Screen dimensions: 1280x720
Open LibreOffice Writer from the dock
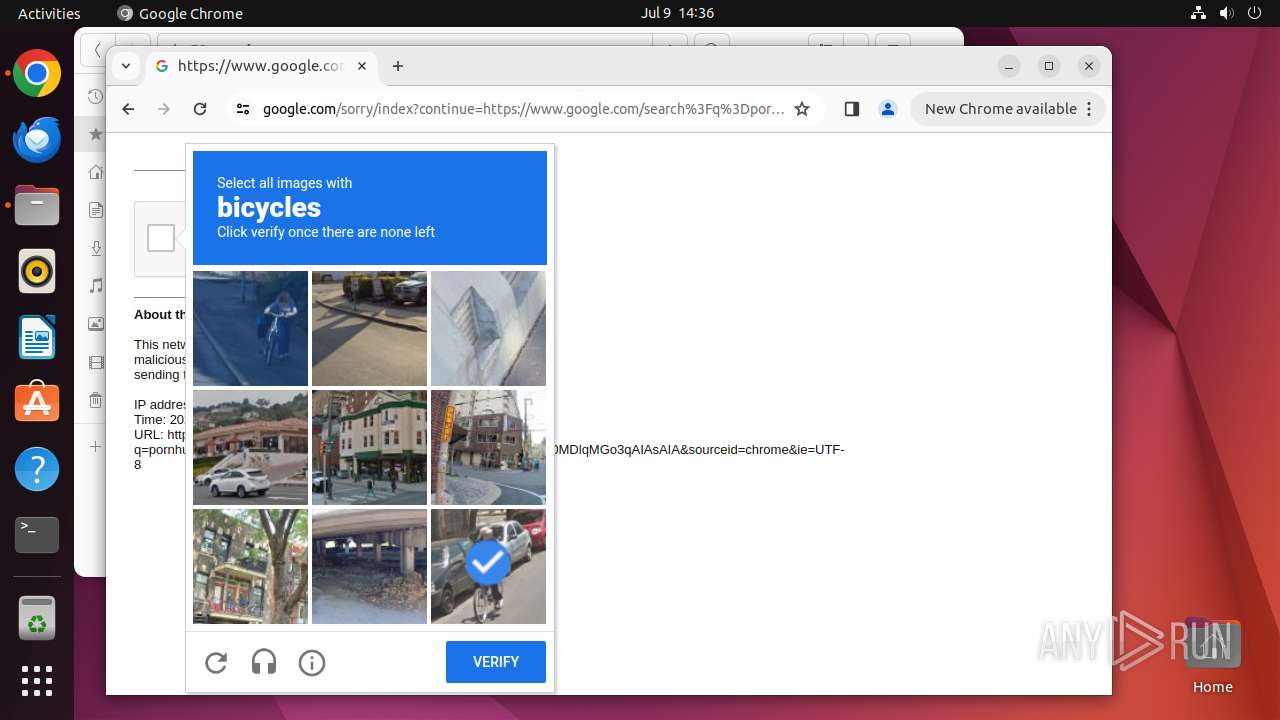(x=37, y=337)
